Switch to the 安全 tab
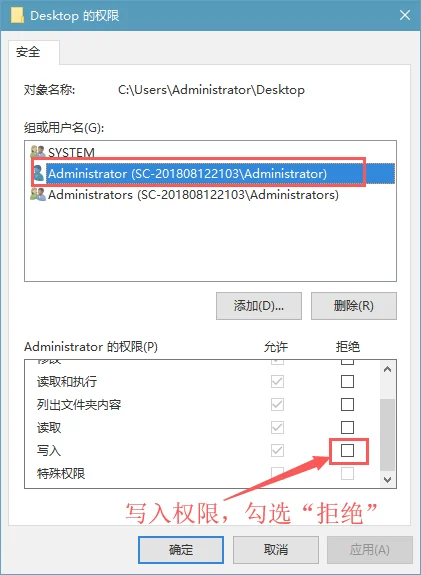 tap(28, 52)
